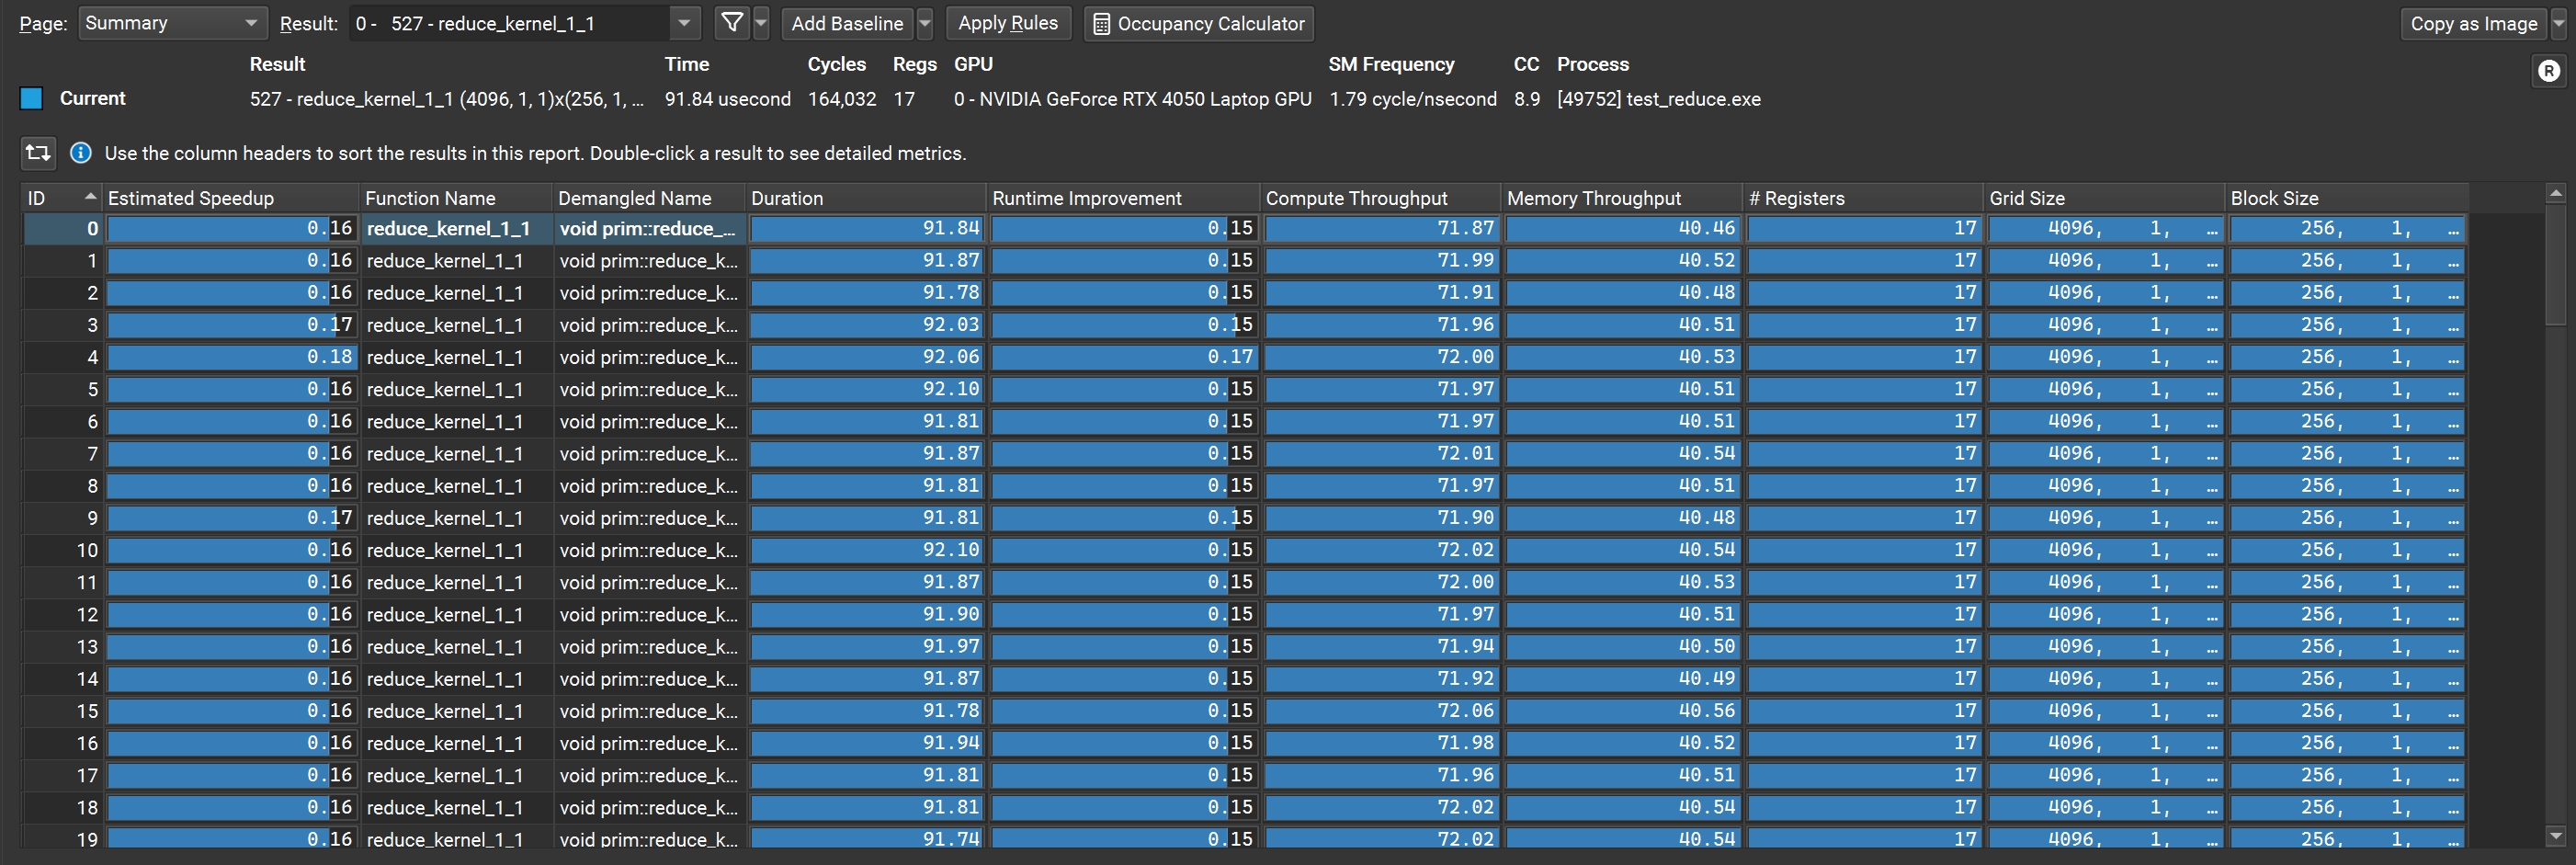Image resolution: width=2576 pixels, height=865 pixels.
Task: Sort by Estimated Speedup column header
Action: pos(231,198)
